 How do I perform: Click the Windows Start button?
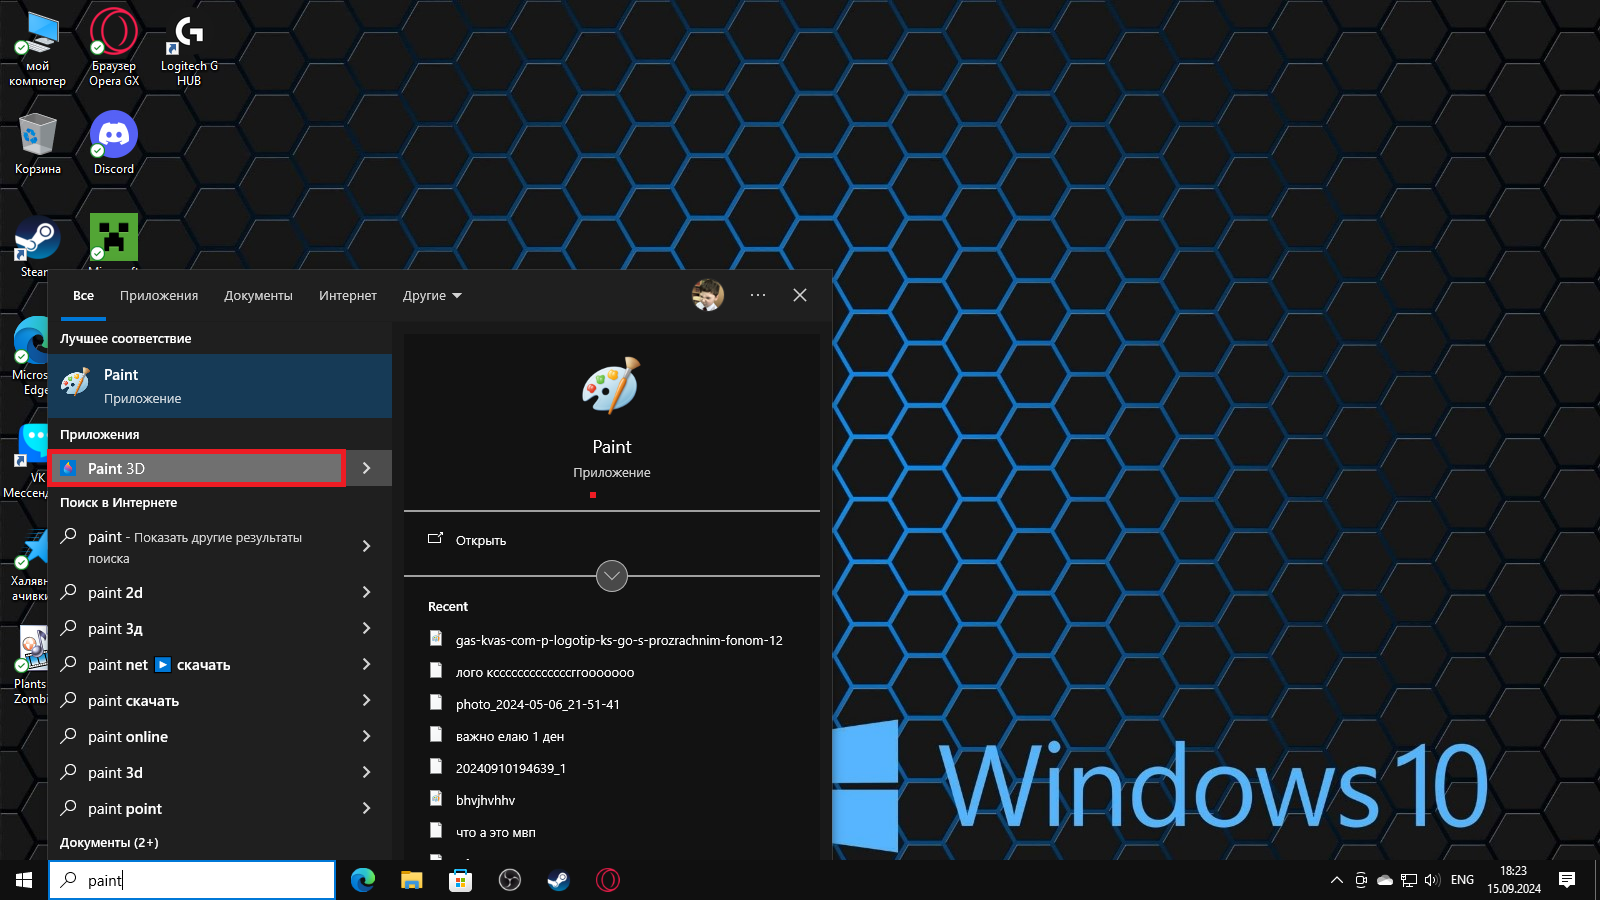24,880
